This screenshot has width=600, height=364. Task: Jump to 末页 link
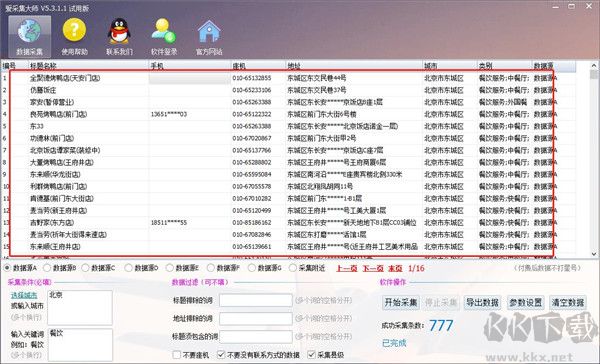[x=395, y=268]
